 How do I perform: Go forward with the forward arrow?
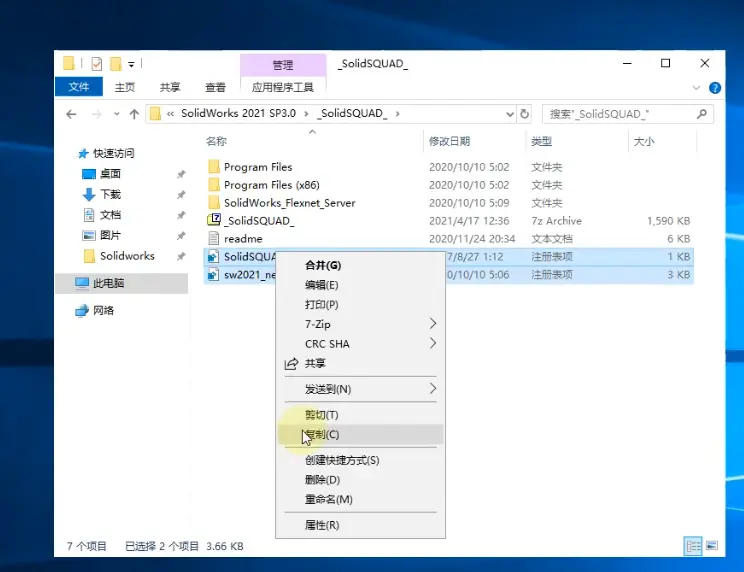(96, 114)
